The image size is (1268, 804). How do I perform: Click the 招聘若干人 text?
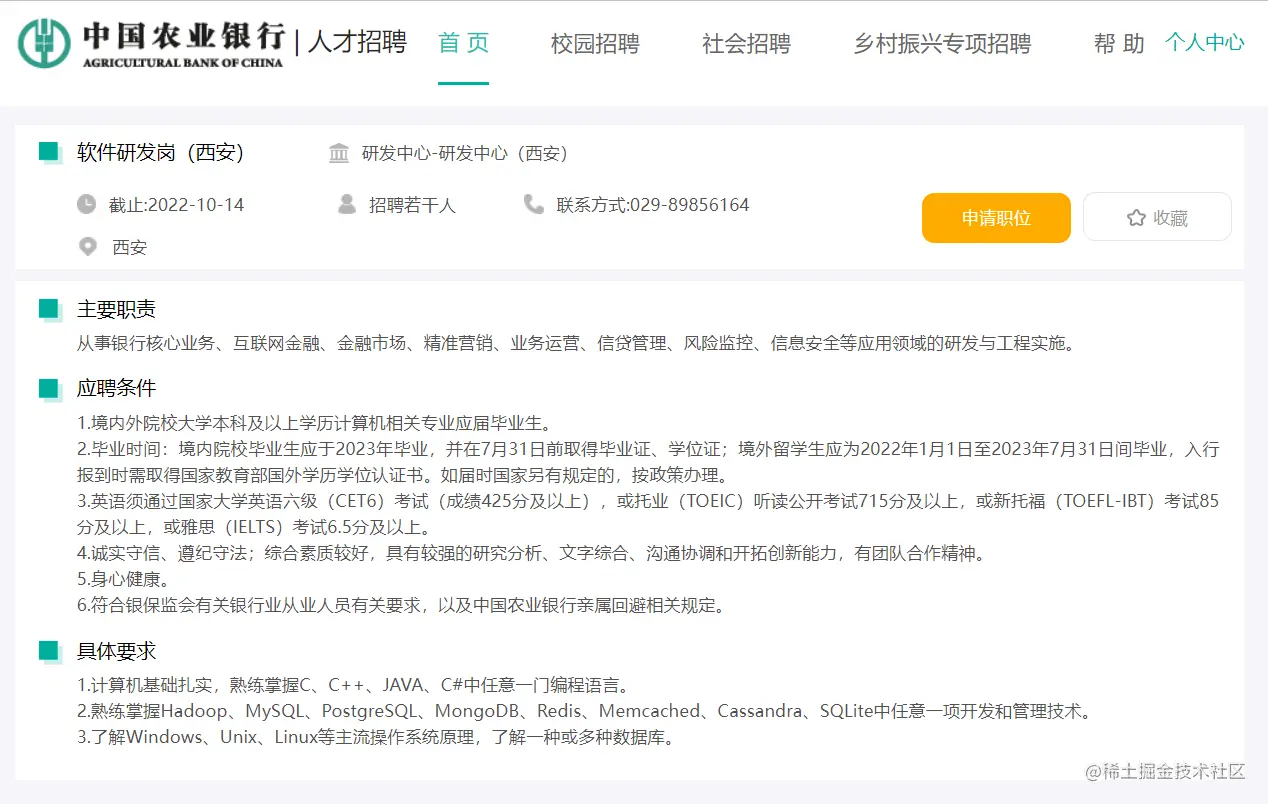(x=412, y=205)
